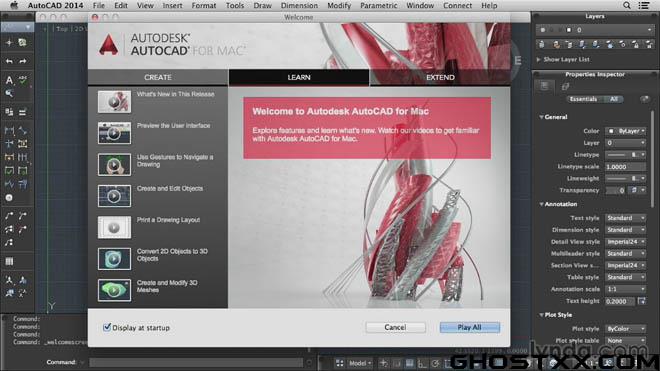Open the Color ByLayer dropdown
The height and width of the screenshot is (371, 660).
pos(625,131)
